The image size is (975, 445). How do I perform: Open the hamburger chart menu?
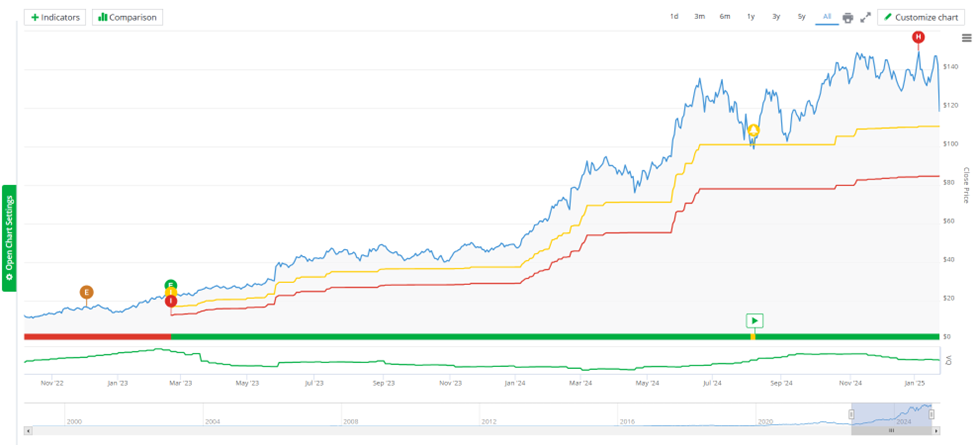tap(966, 39)
